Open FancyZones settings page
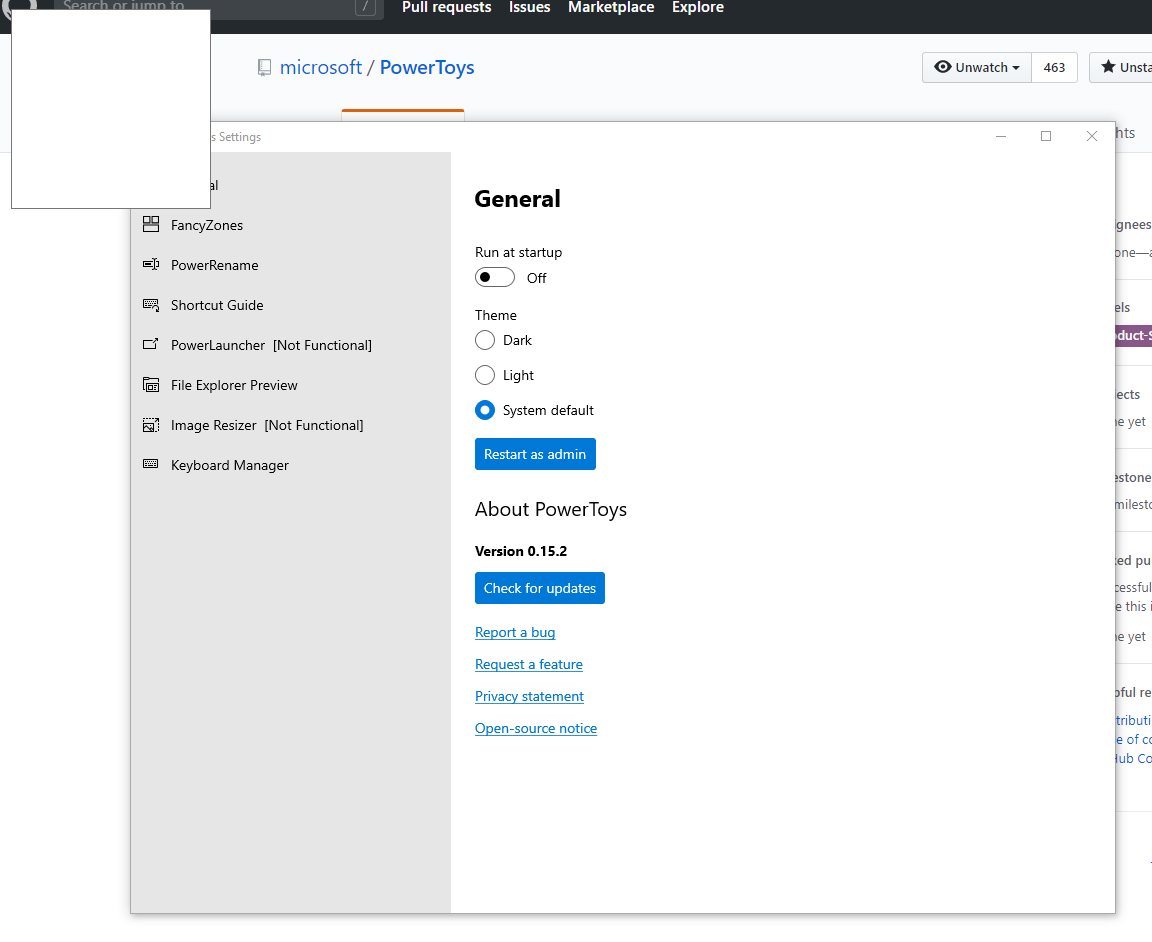Viewport: 1152px width, 942px height. tap(291, 225)
